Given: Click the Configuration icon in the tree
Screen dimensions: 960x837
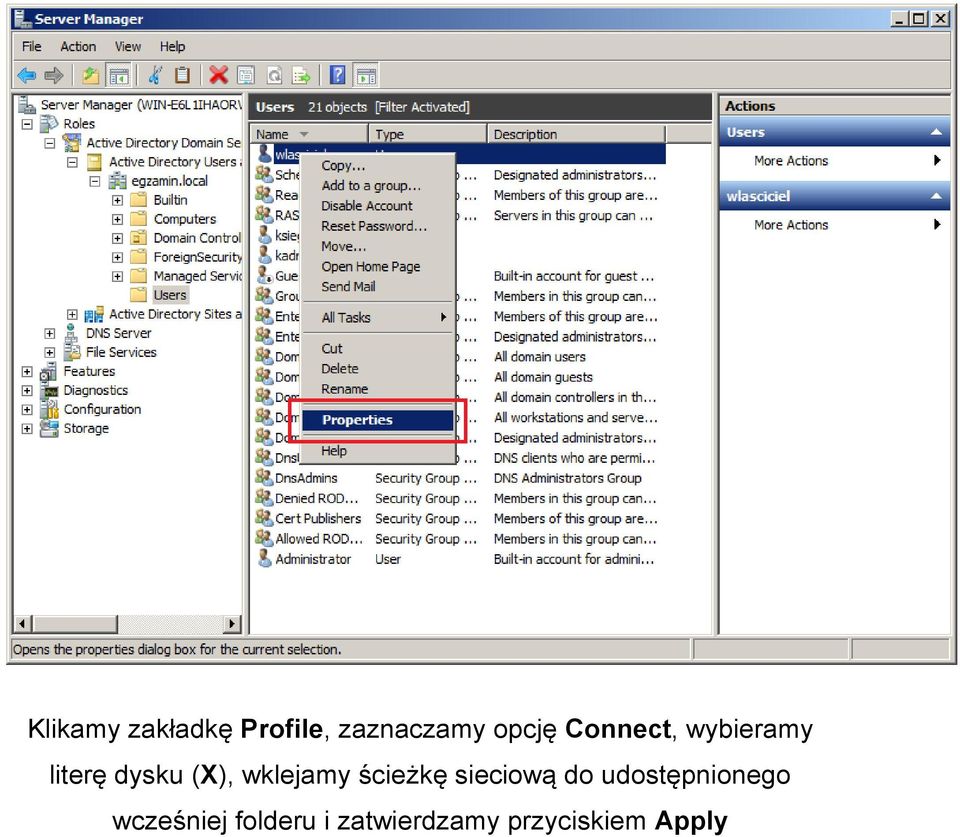Looking at the screenshot, I should pos(48,409).
